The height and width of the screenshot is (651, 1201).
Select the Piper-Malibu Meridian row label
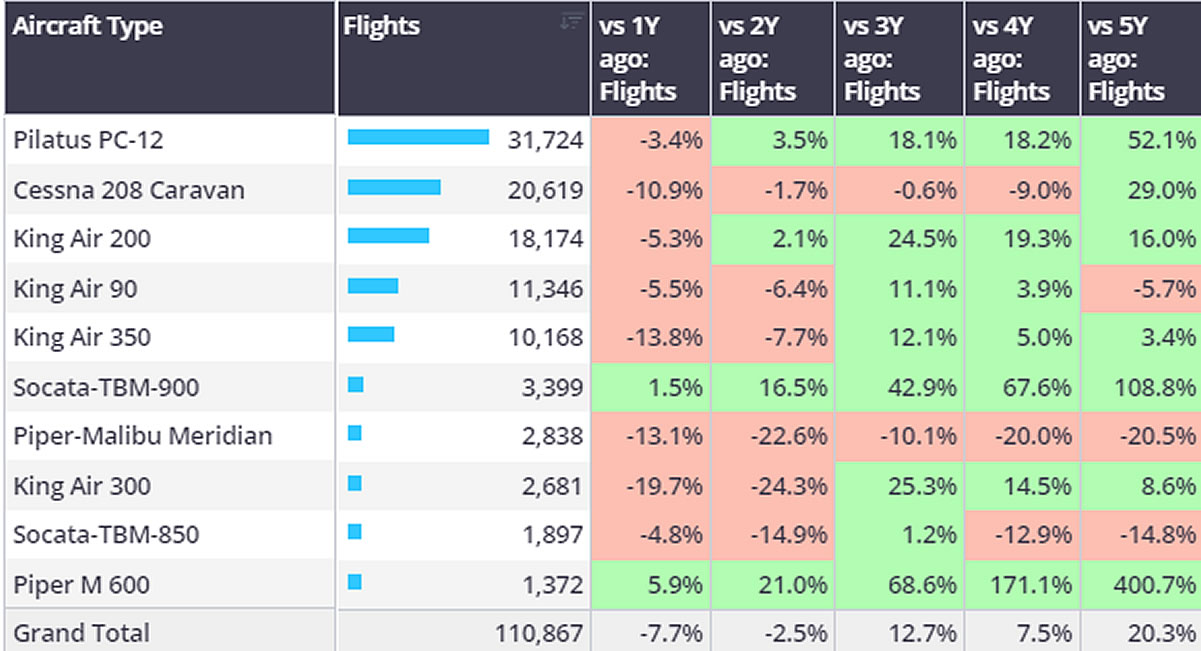point(143,436)
